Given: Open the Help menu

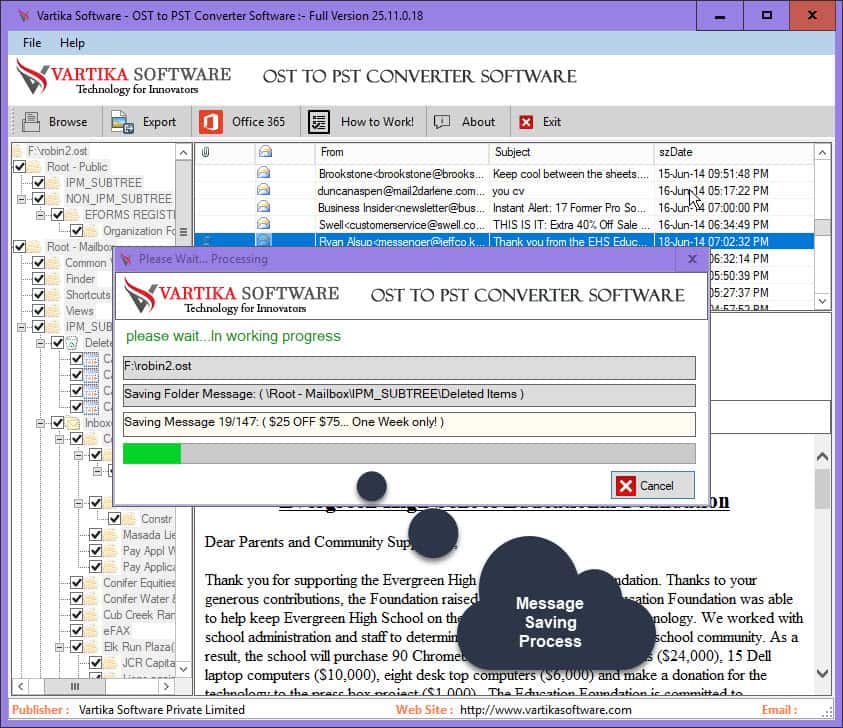Looking at the screenshot, I should pos(72,43).
